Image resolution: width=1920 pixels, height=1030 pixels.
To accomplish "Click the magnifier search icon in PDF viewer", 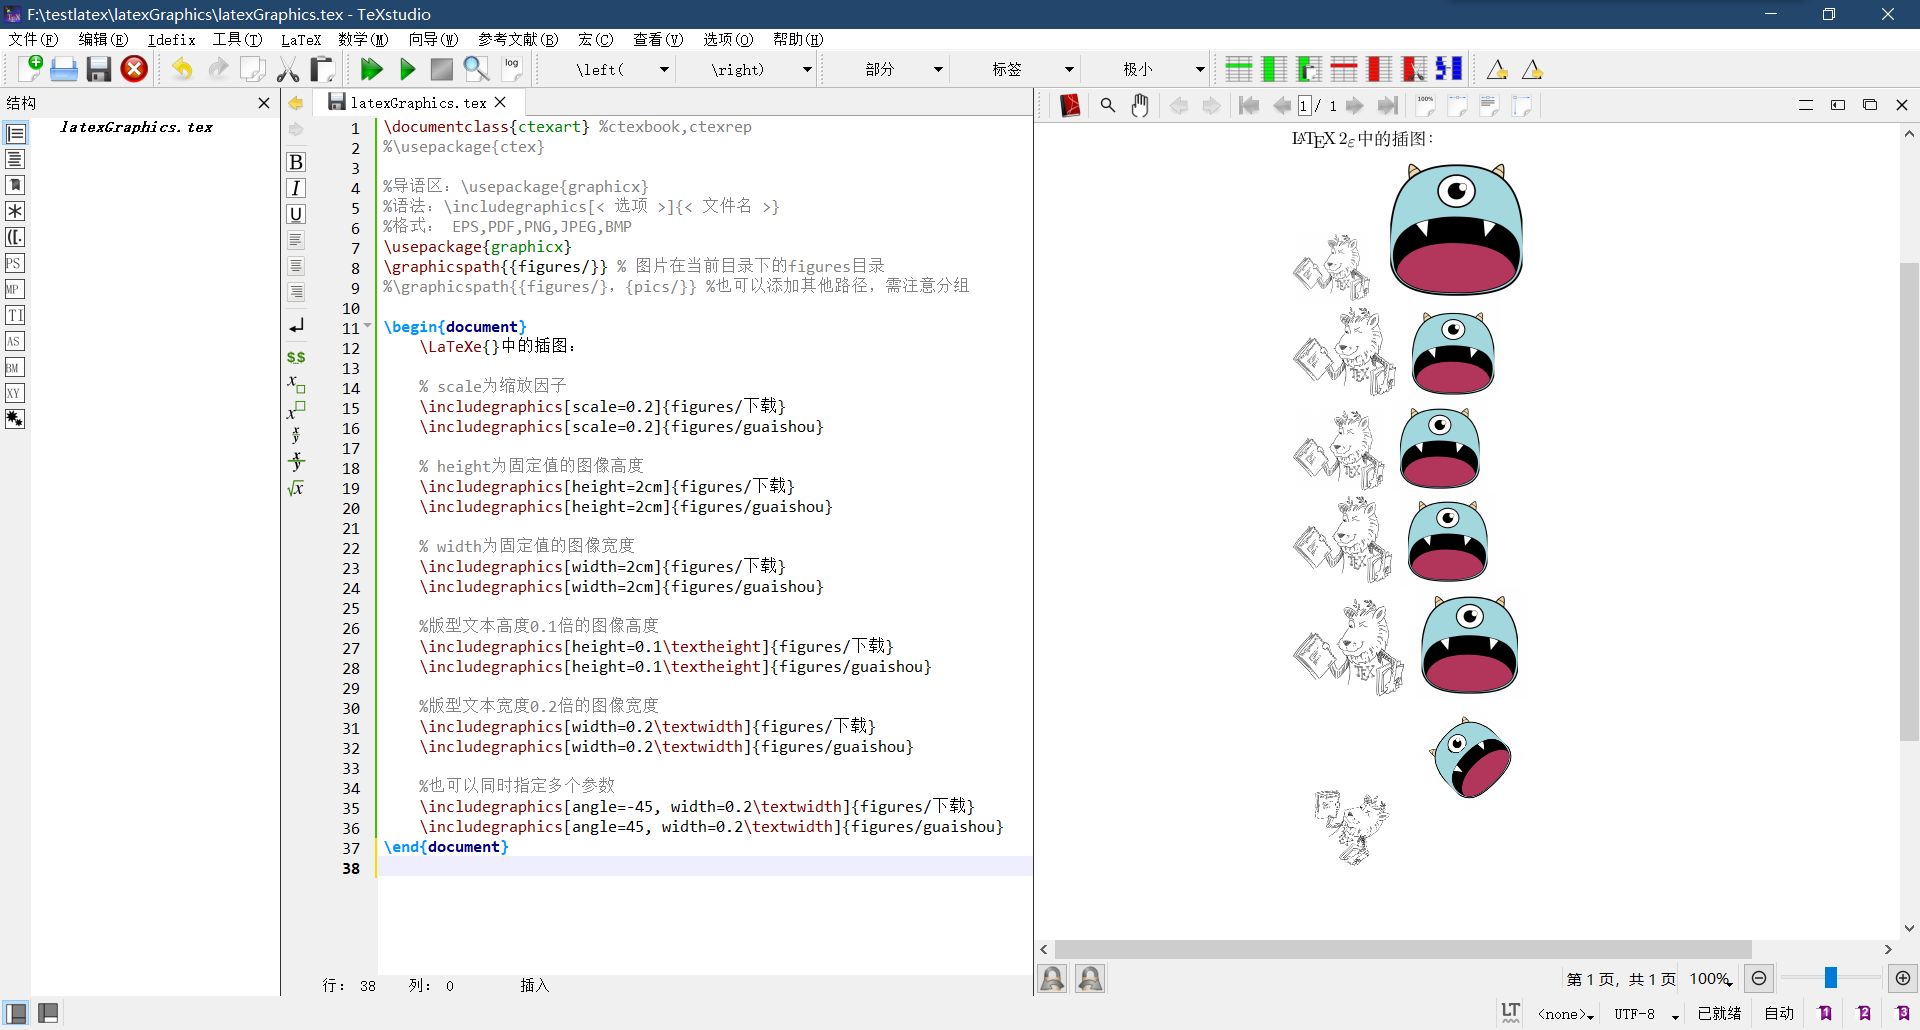I will pyautogui.click(x=1108, y=105).
